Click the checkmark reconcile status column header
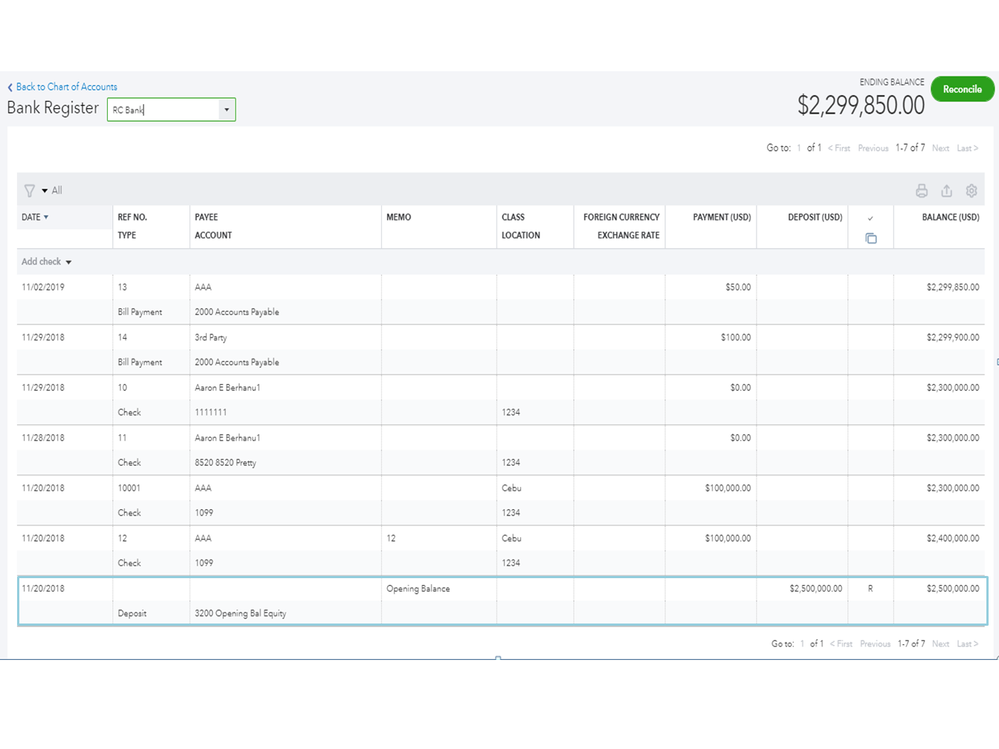 pyautogui.click(x=871, y=218)
